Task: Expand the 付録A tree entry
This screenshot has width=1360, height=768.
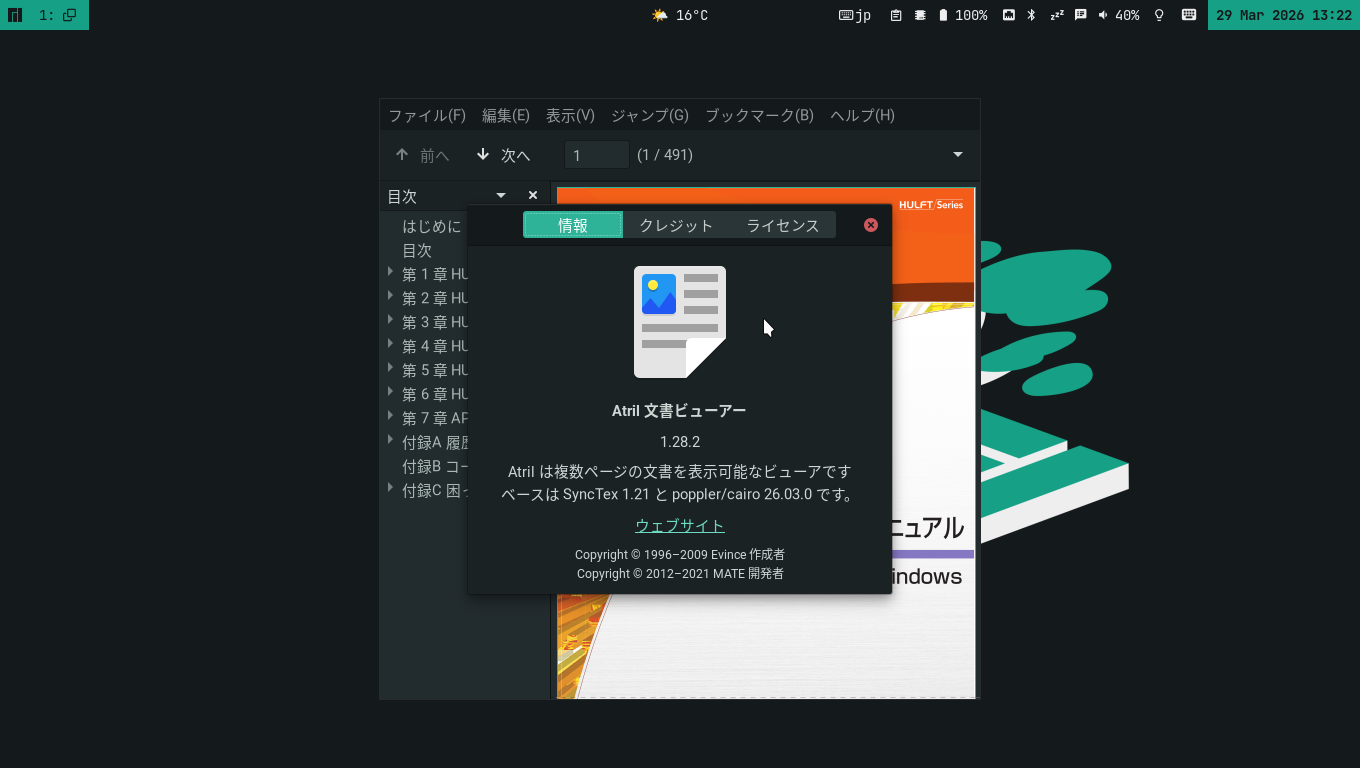Action: (390, 440)
